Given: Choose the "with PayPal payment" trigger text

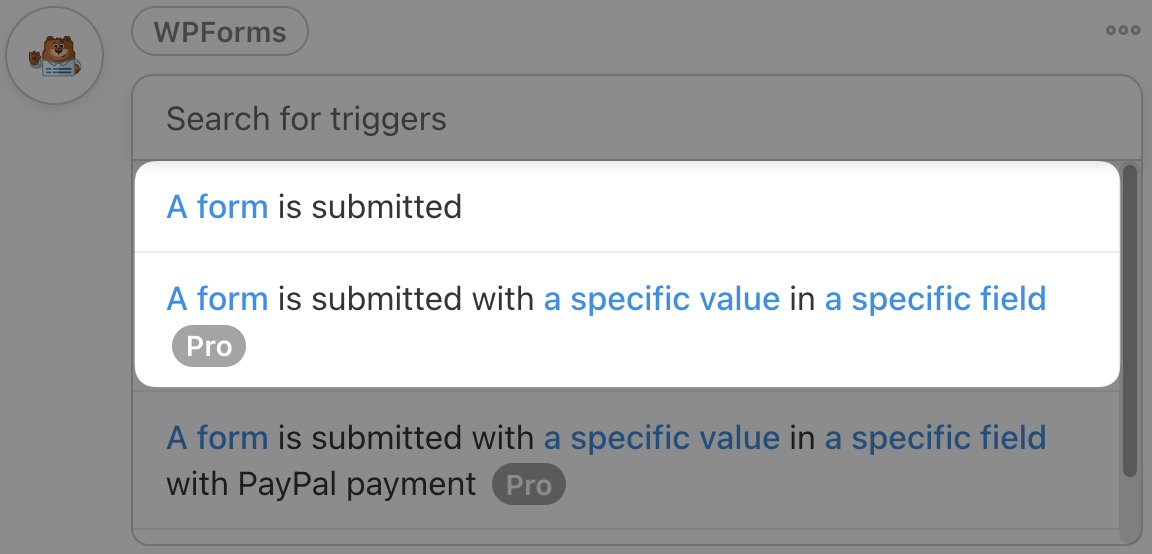Looking at the screenshot, I should 321,485.
